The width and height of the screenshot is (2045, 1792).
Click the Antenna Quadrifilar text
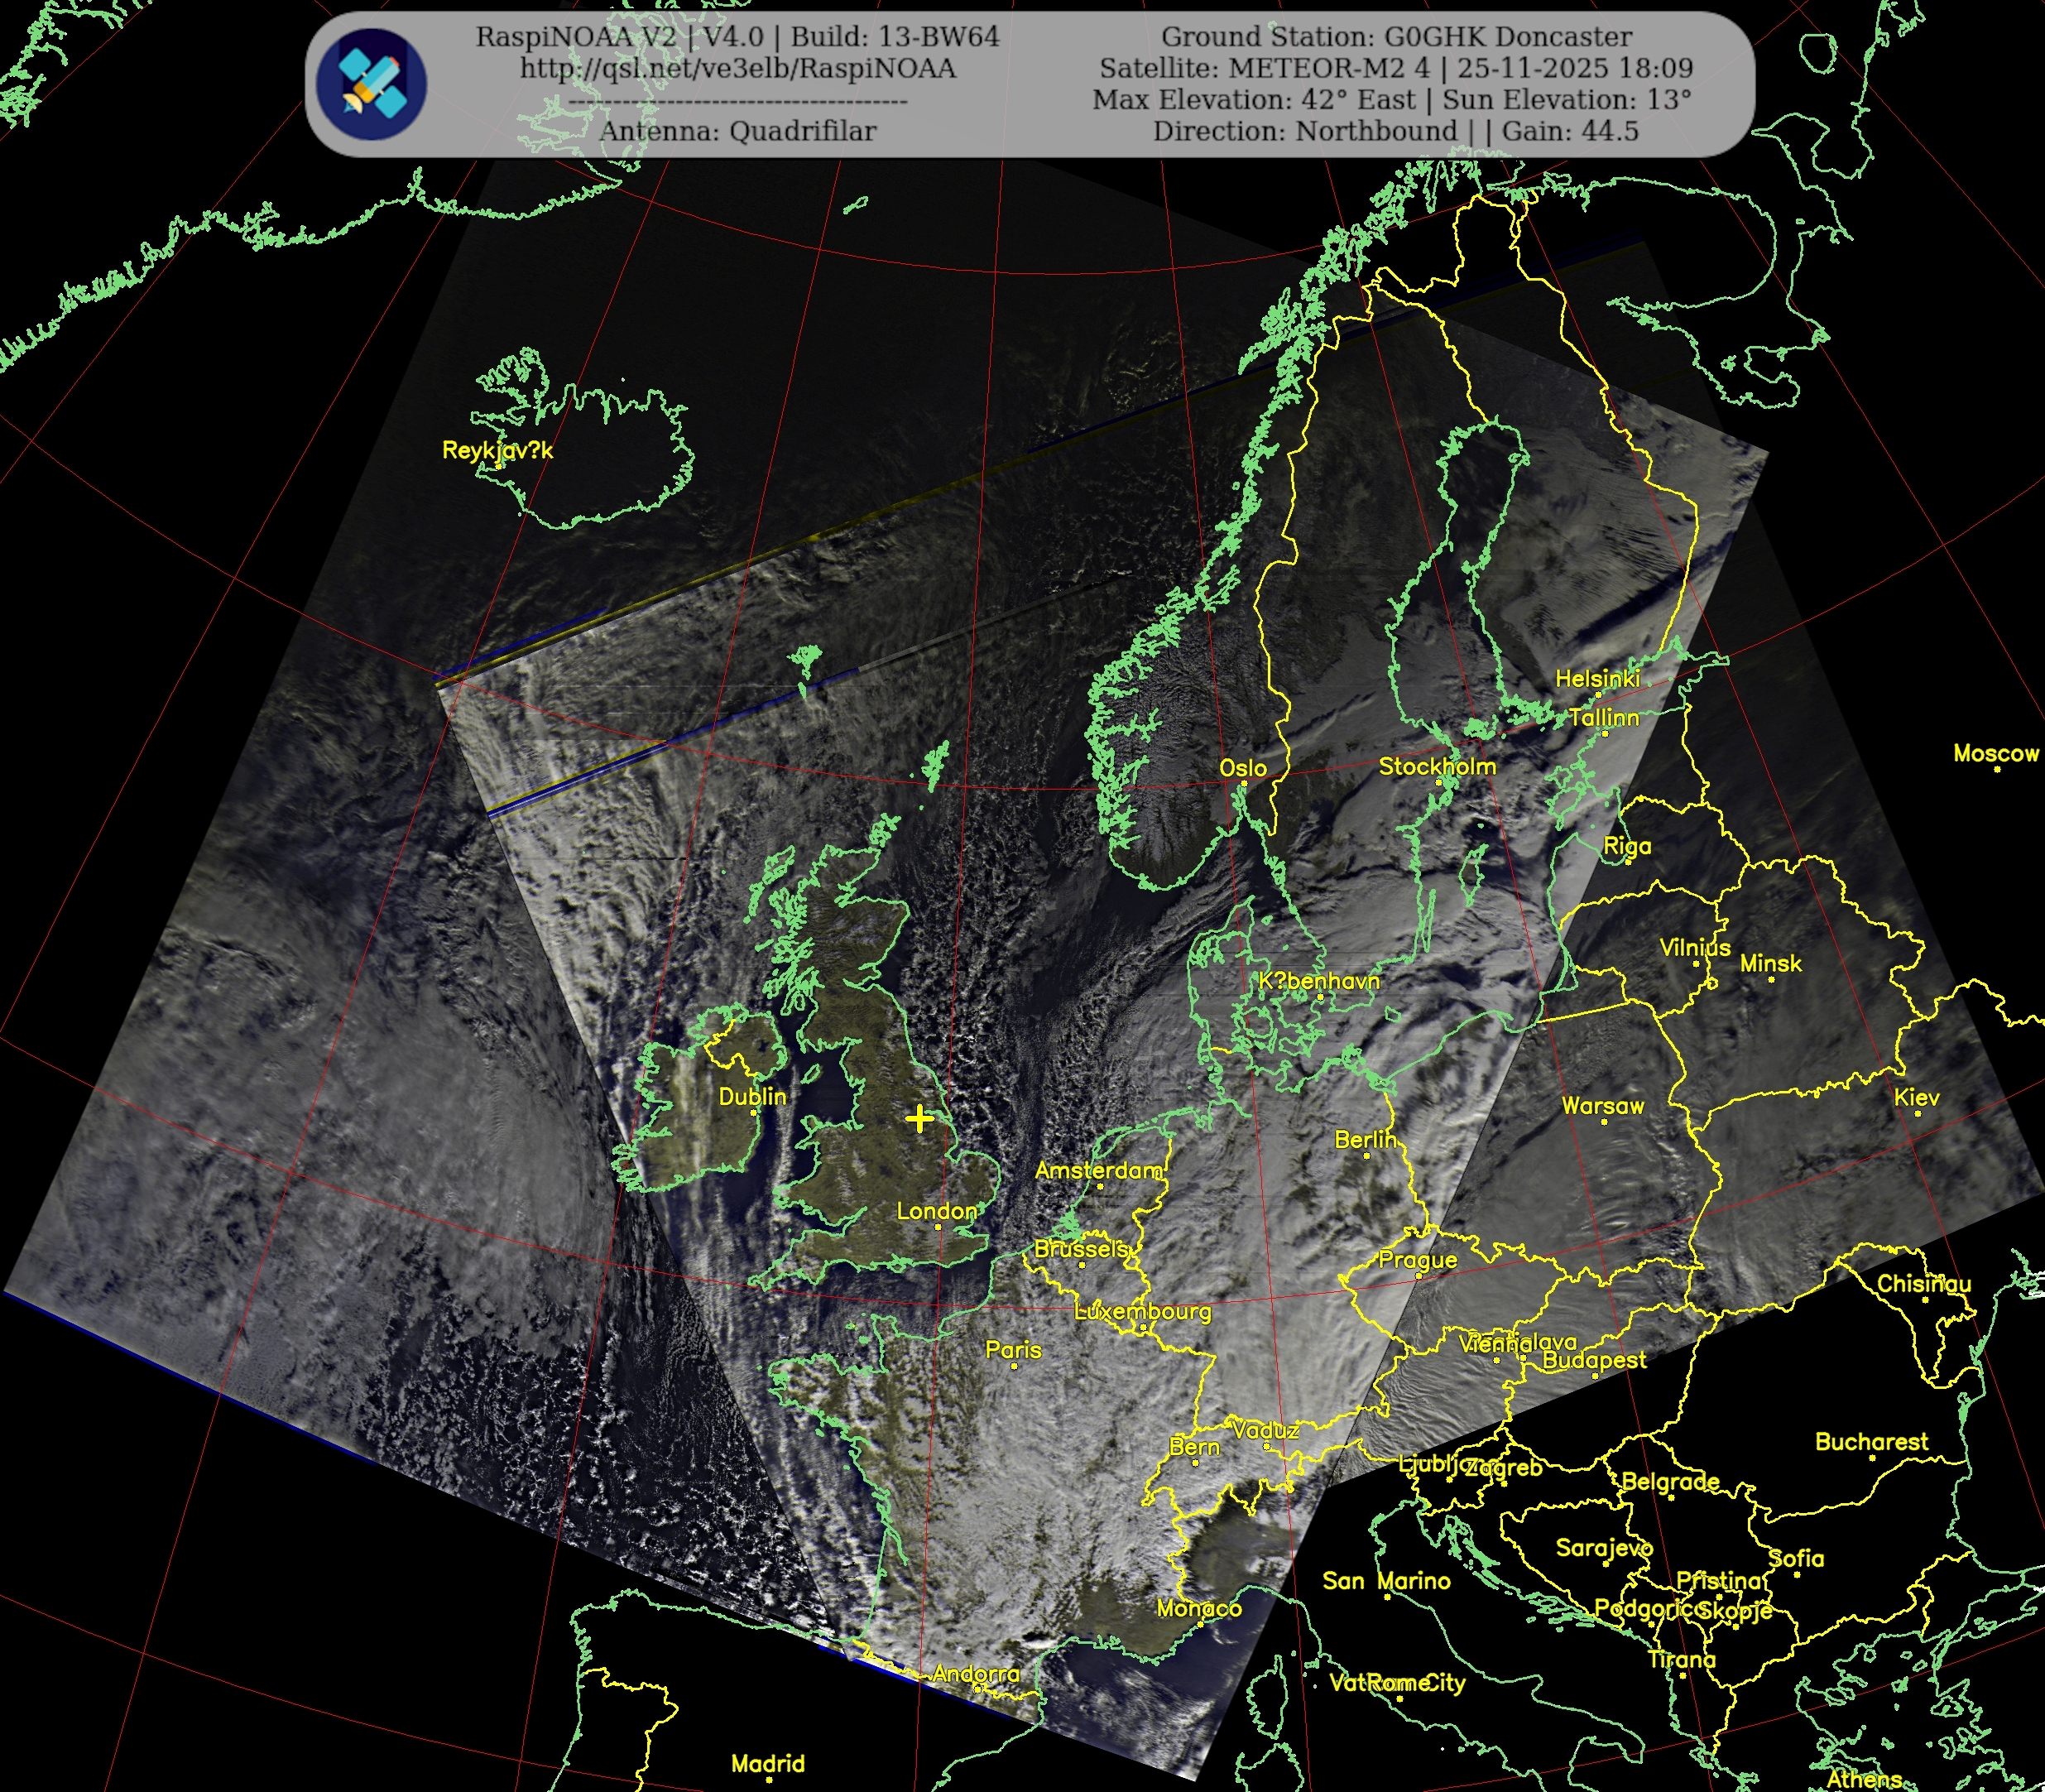(x=737, y=131)
